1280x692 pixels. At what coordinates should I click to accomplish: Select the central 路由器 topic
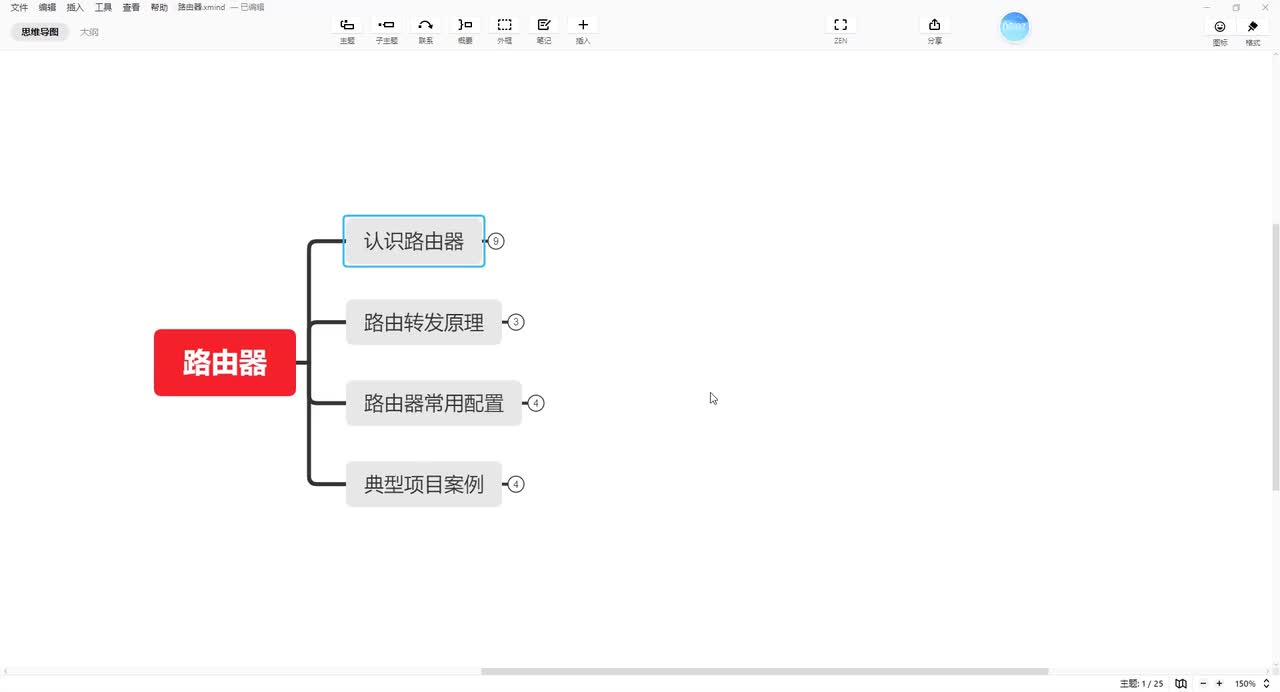pos(225,362)
